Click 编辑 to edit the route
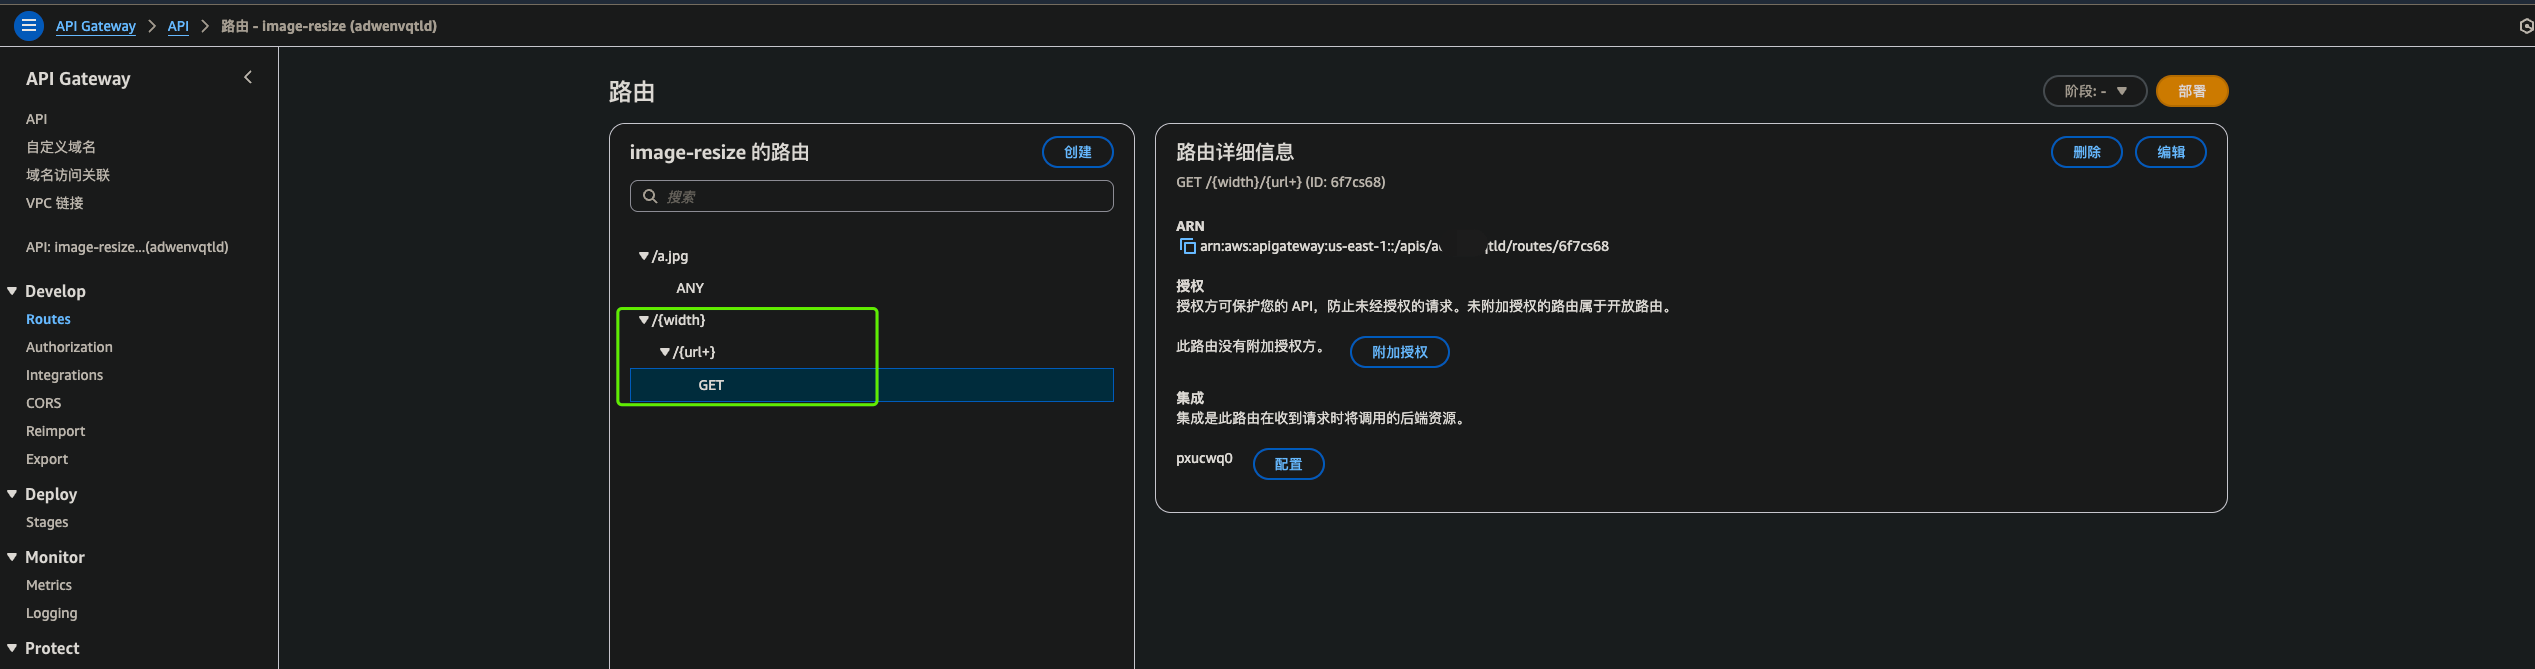The image size is (2535, 669). [x=2171, y=152]
